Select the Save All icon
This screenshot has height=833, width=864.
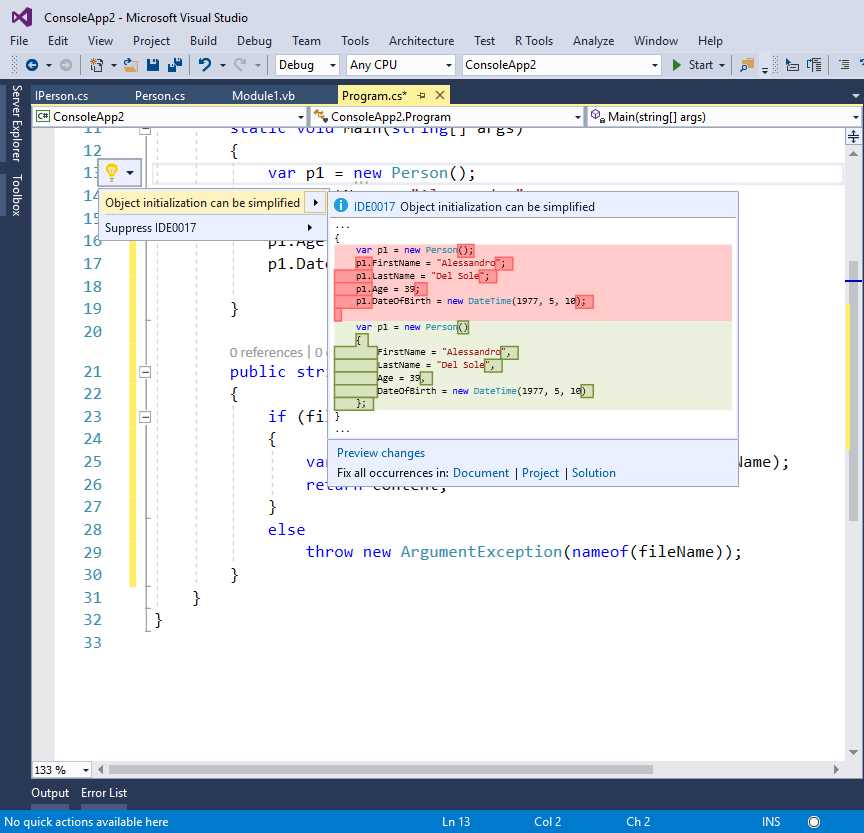[x=172, y=66]
